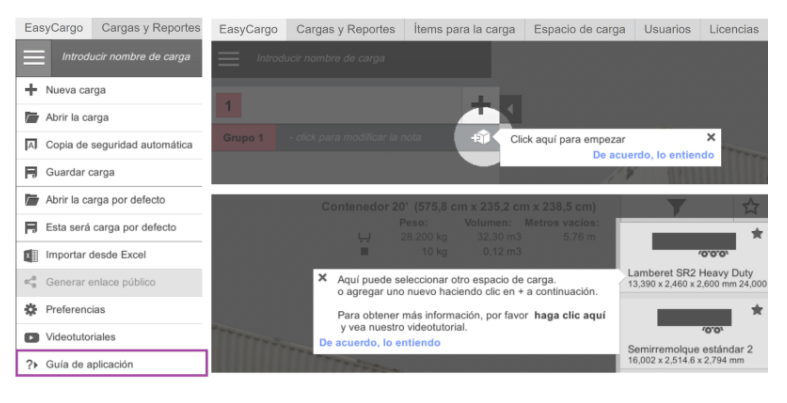Collapse panel with the left arrow

pos(512,106)
